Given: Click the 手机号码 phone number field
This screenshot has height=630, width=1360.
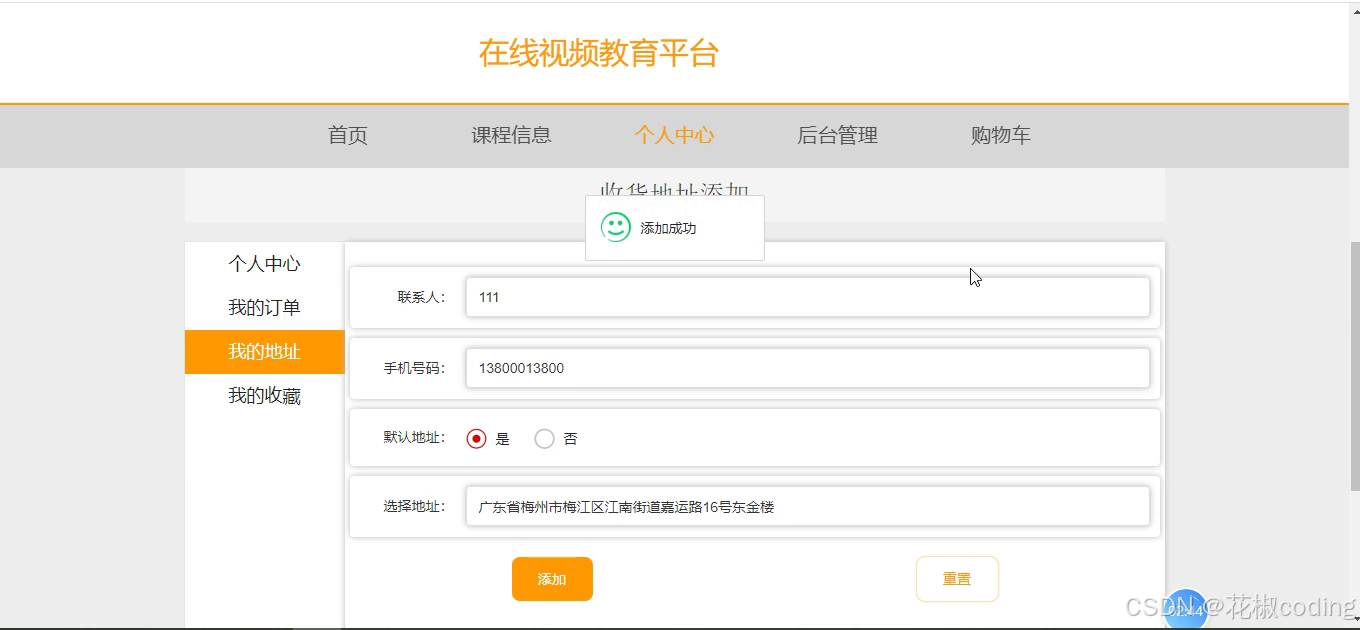Looking at the screenshot, I should pos(808,367).
